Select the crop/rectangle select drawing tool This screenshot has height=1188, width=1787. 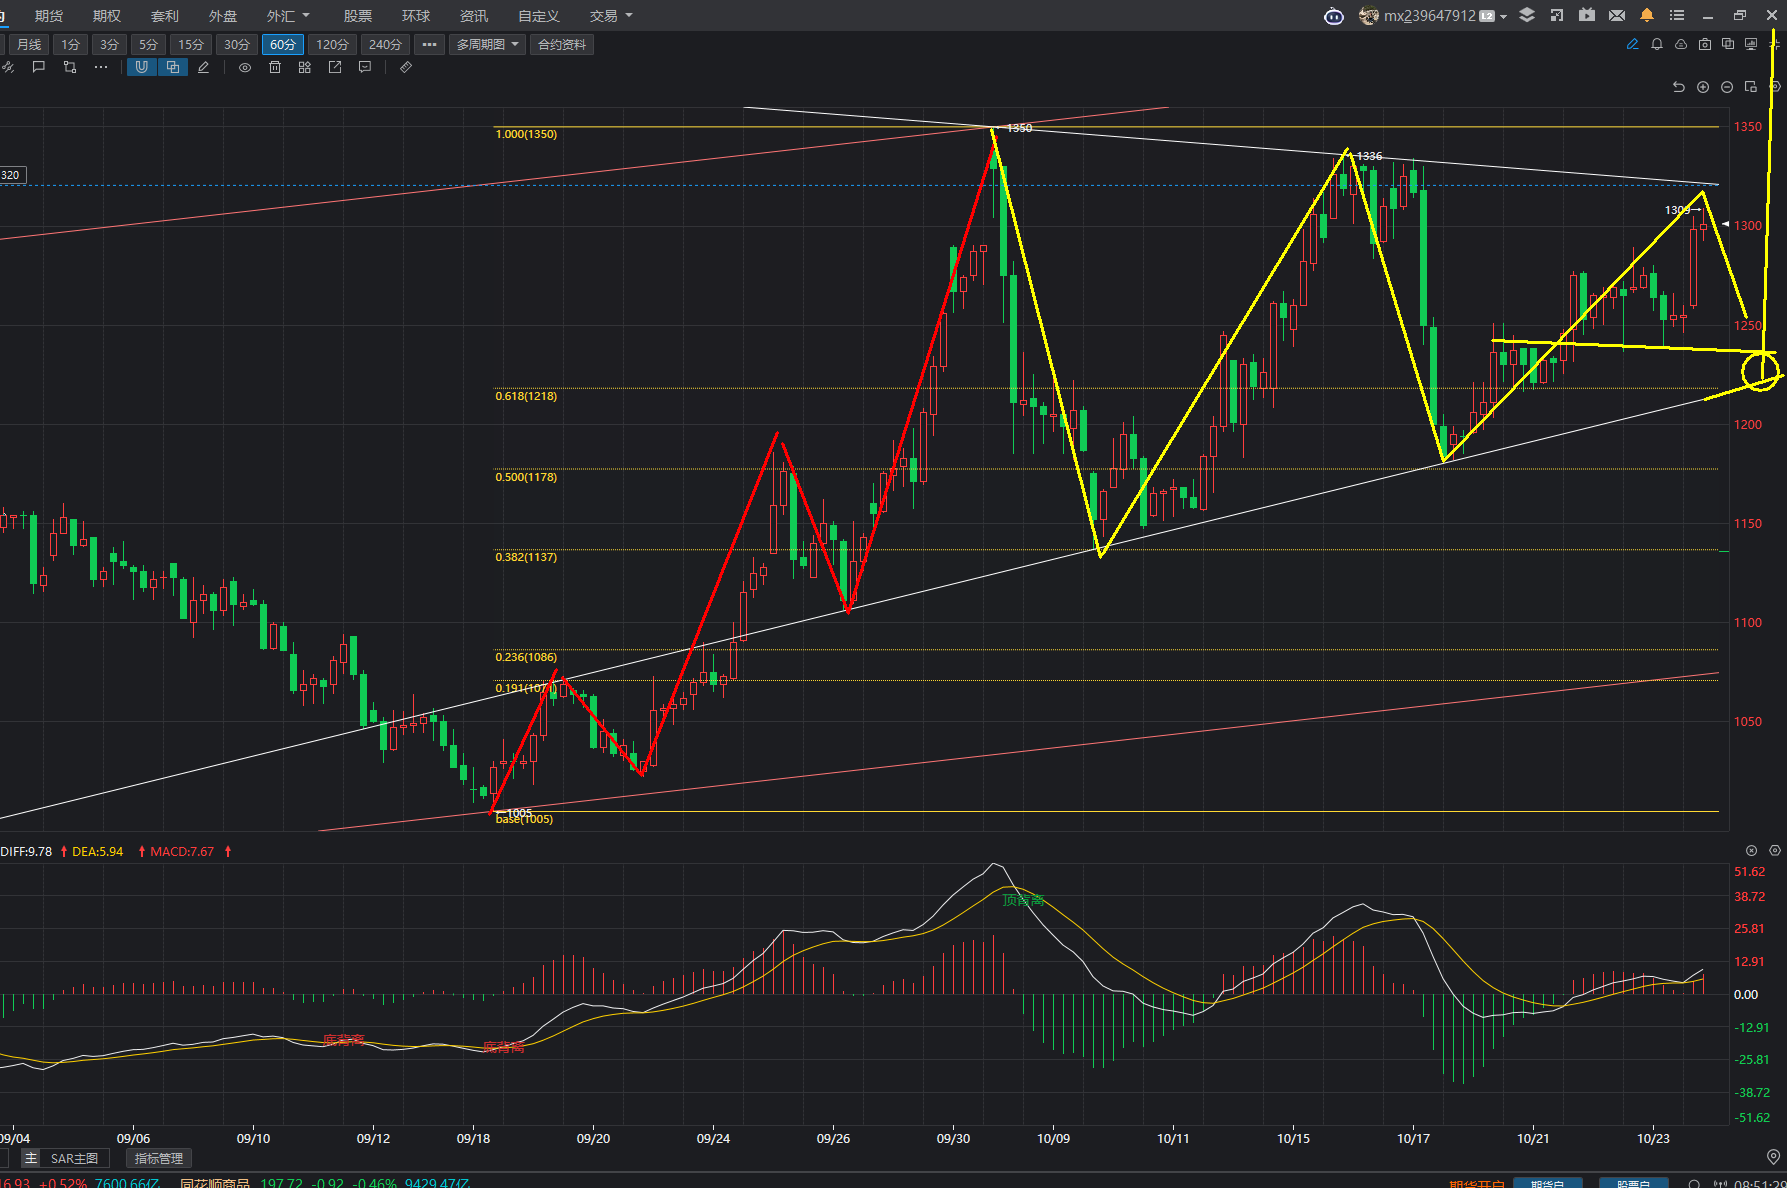[70, 67]
